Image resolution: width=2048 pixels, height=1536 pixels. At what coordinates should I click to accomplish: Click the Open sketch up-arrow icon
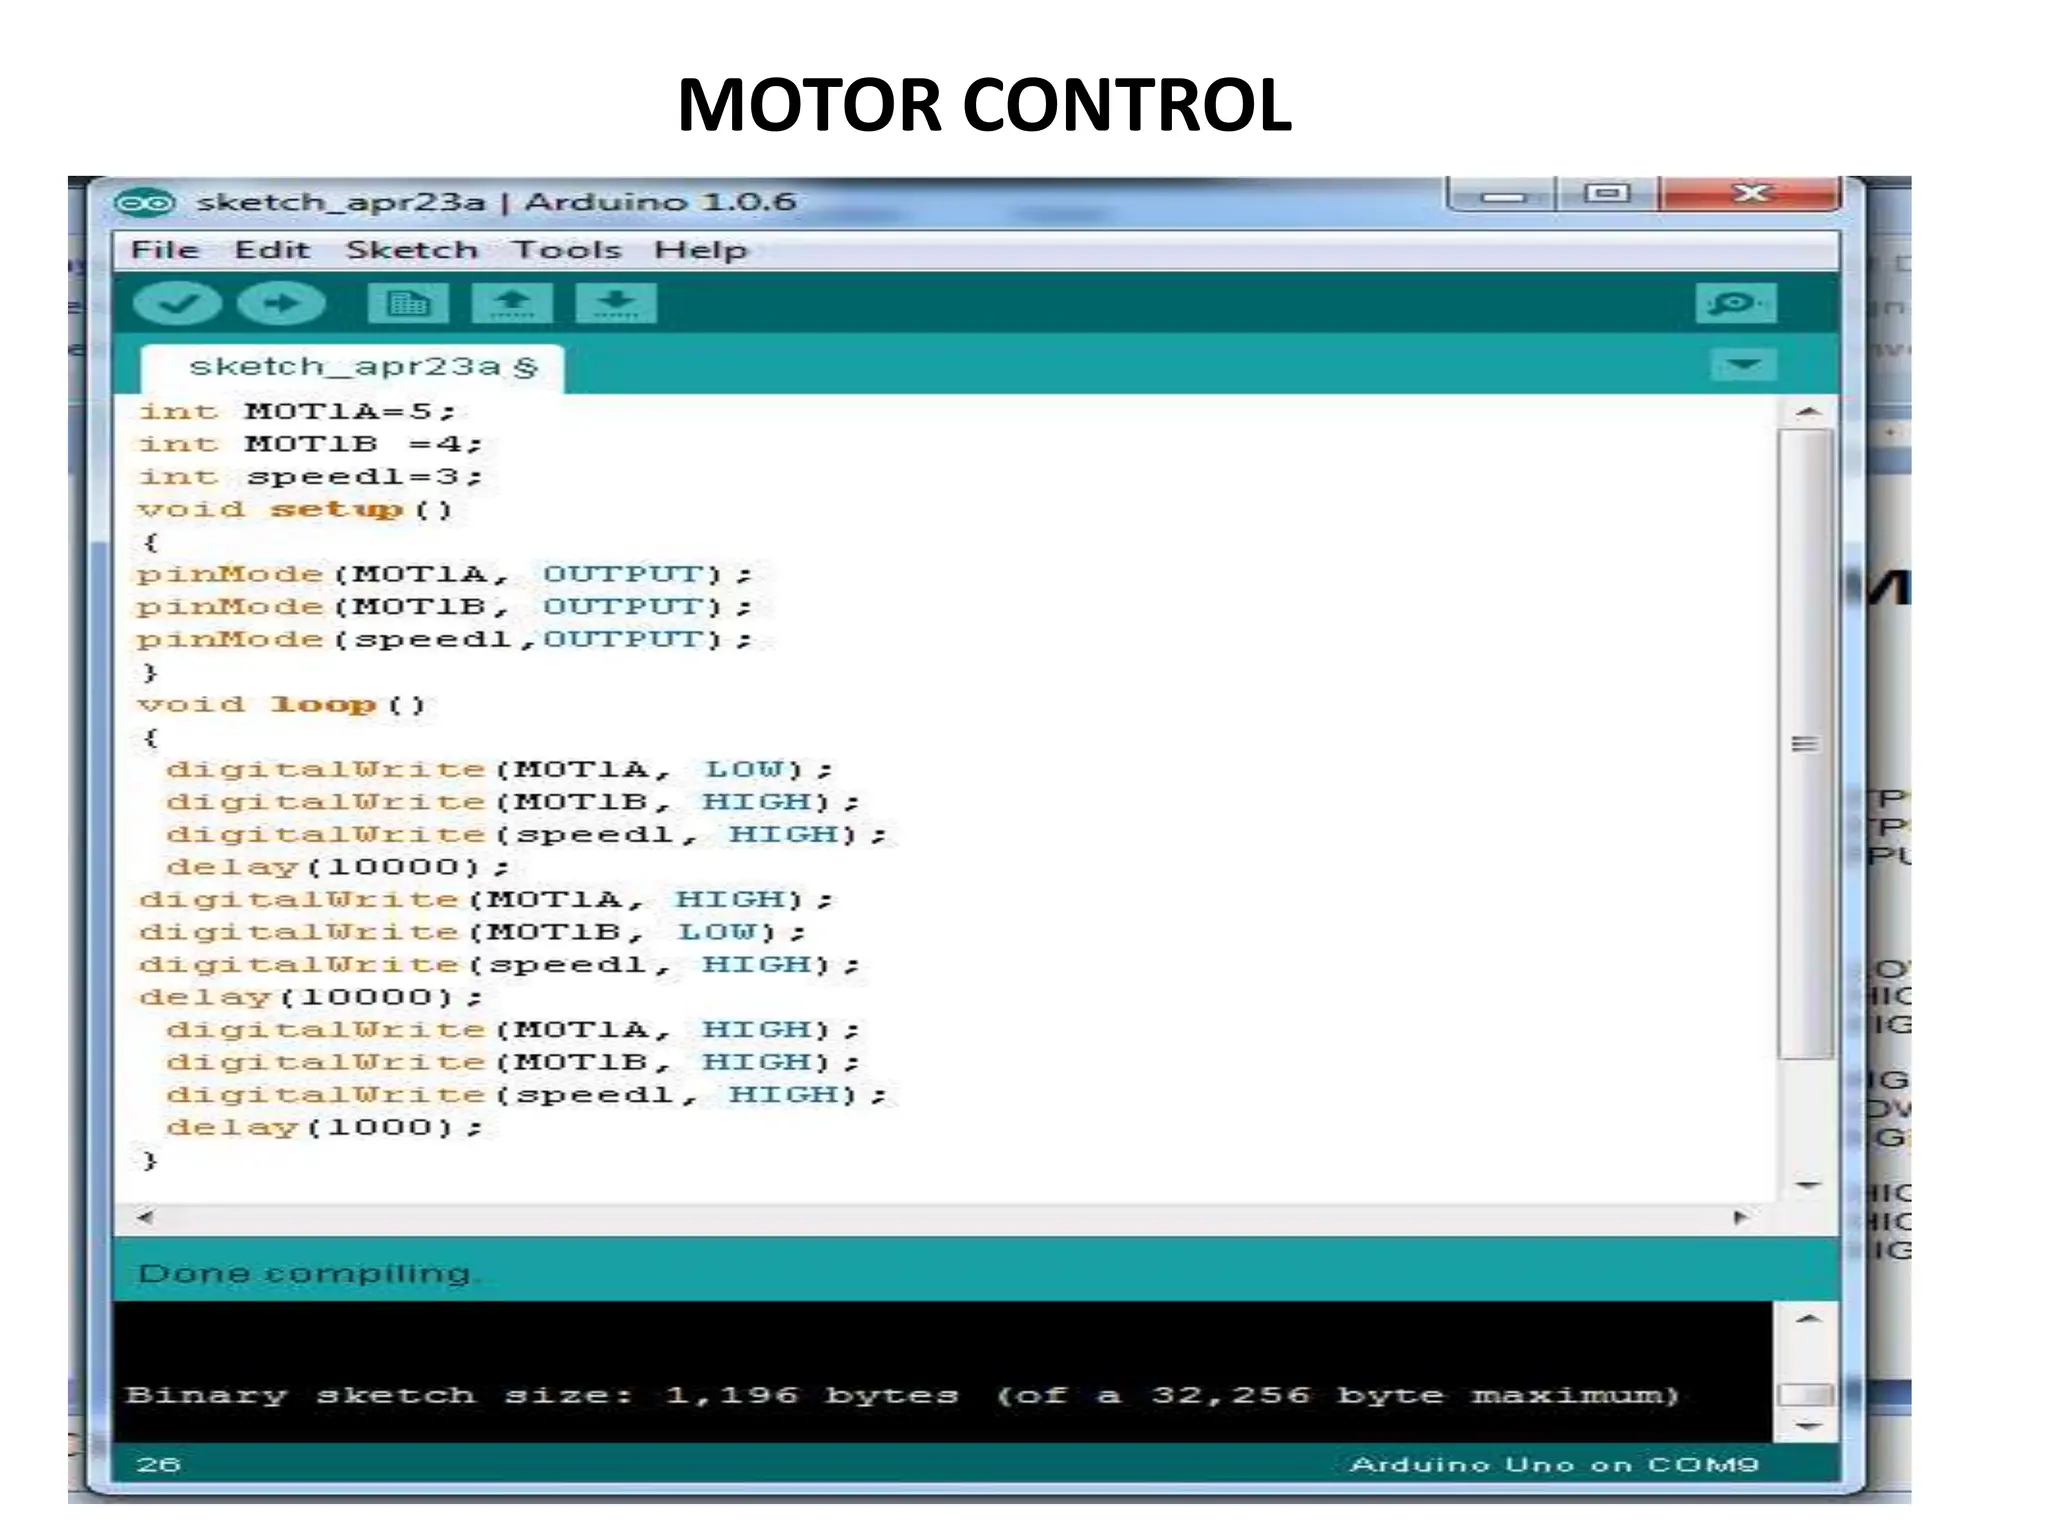click(x=512, y=303)
